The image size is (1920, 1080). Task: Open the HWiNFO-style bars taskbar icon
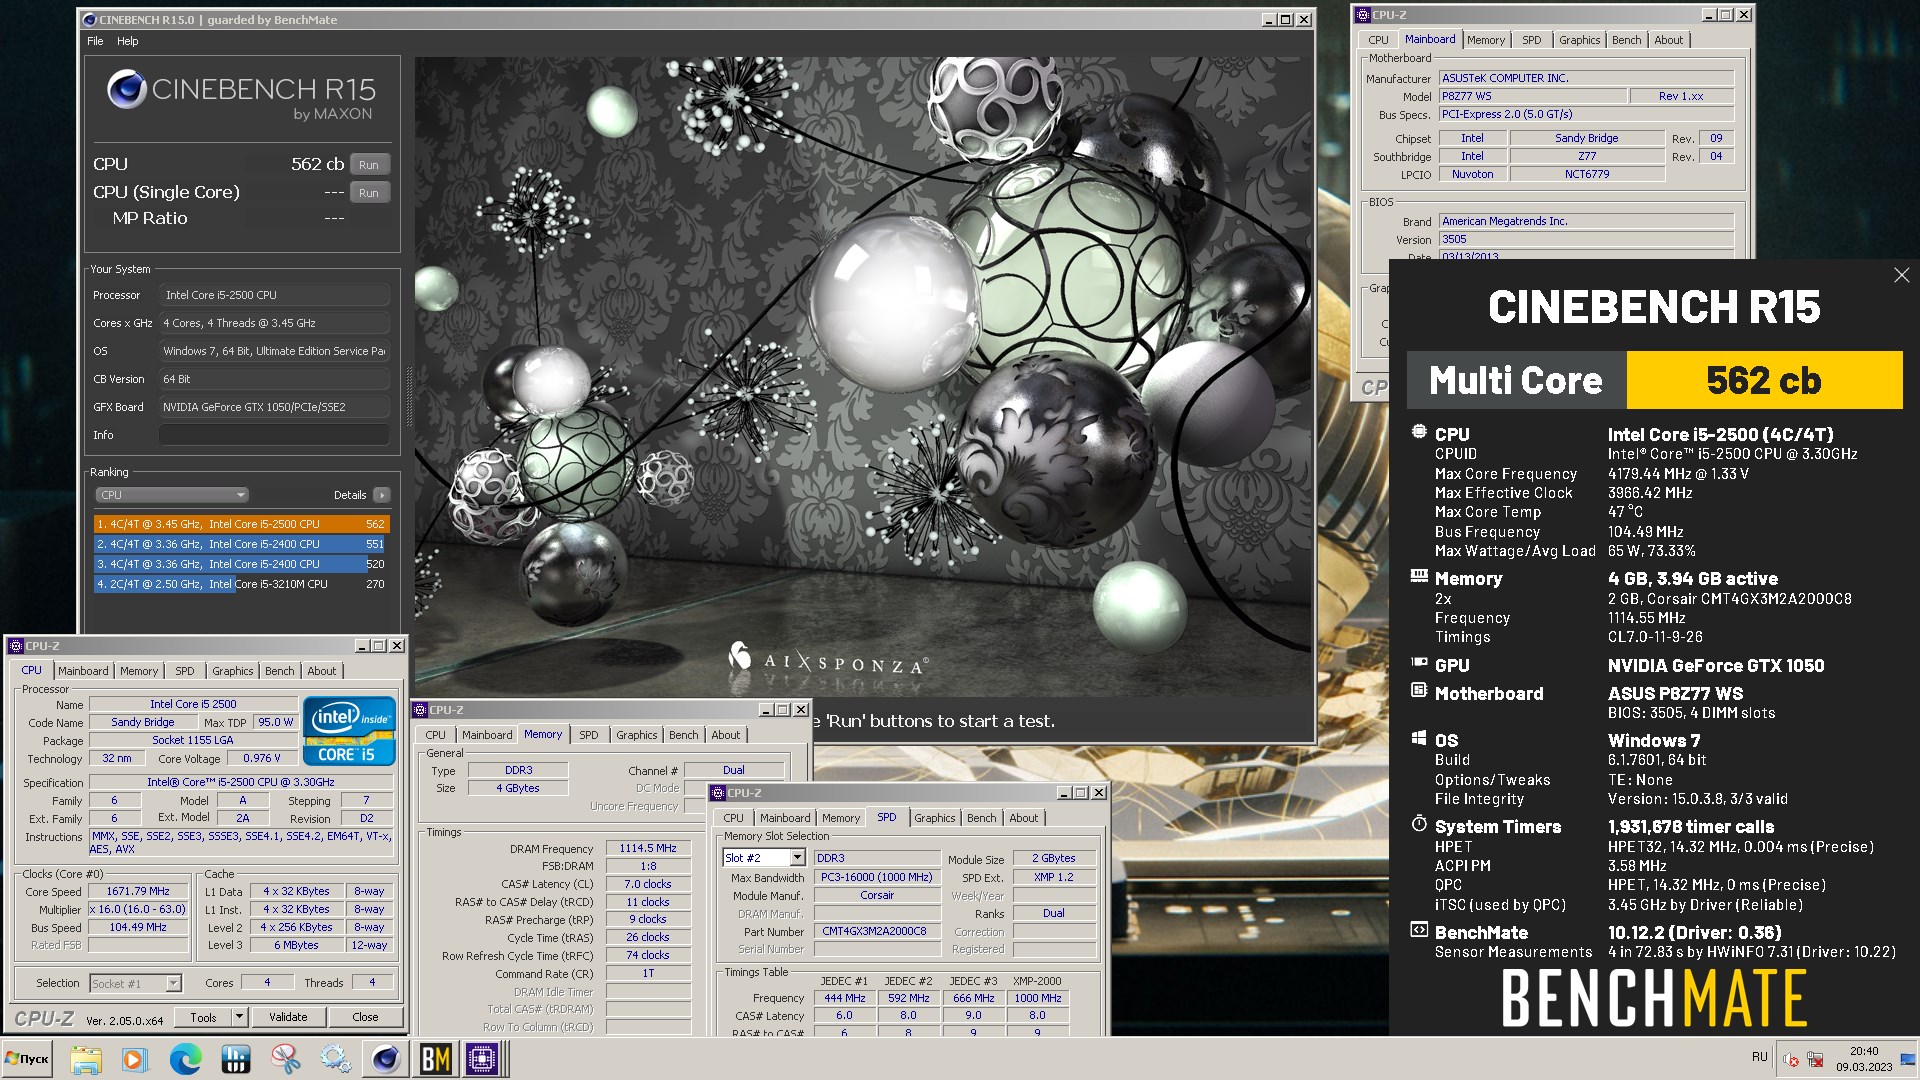236,1059
